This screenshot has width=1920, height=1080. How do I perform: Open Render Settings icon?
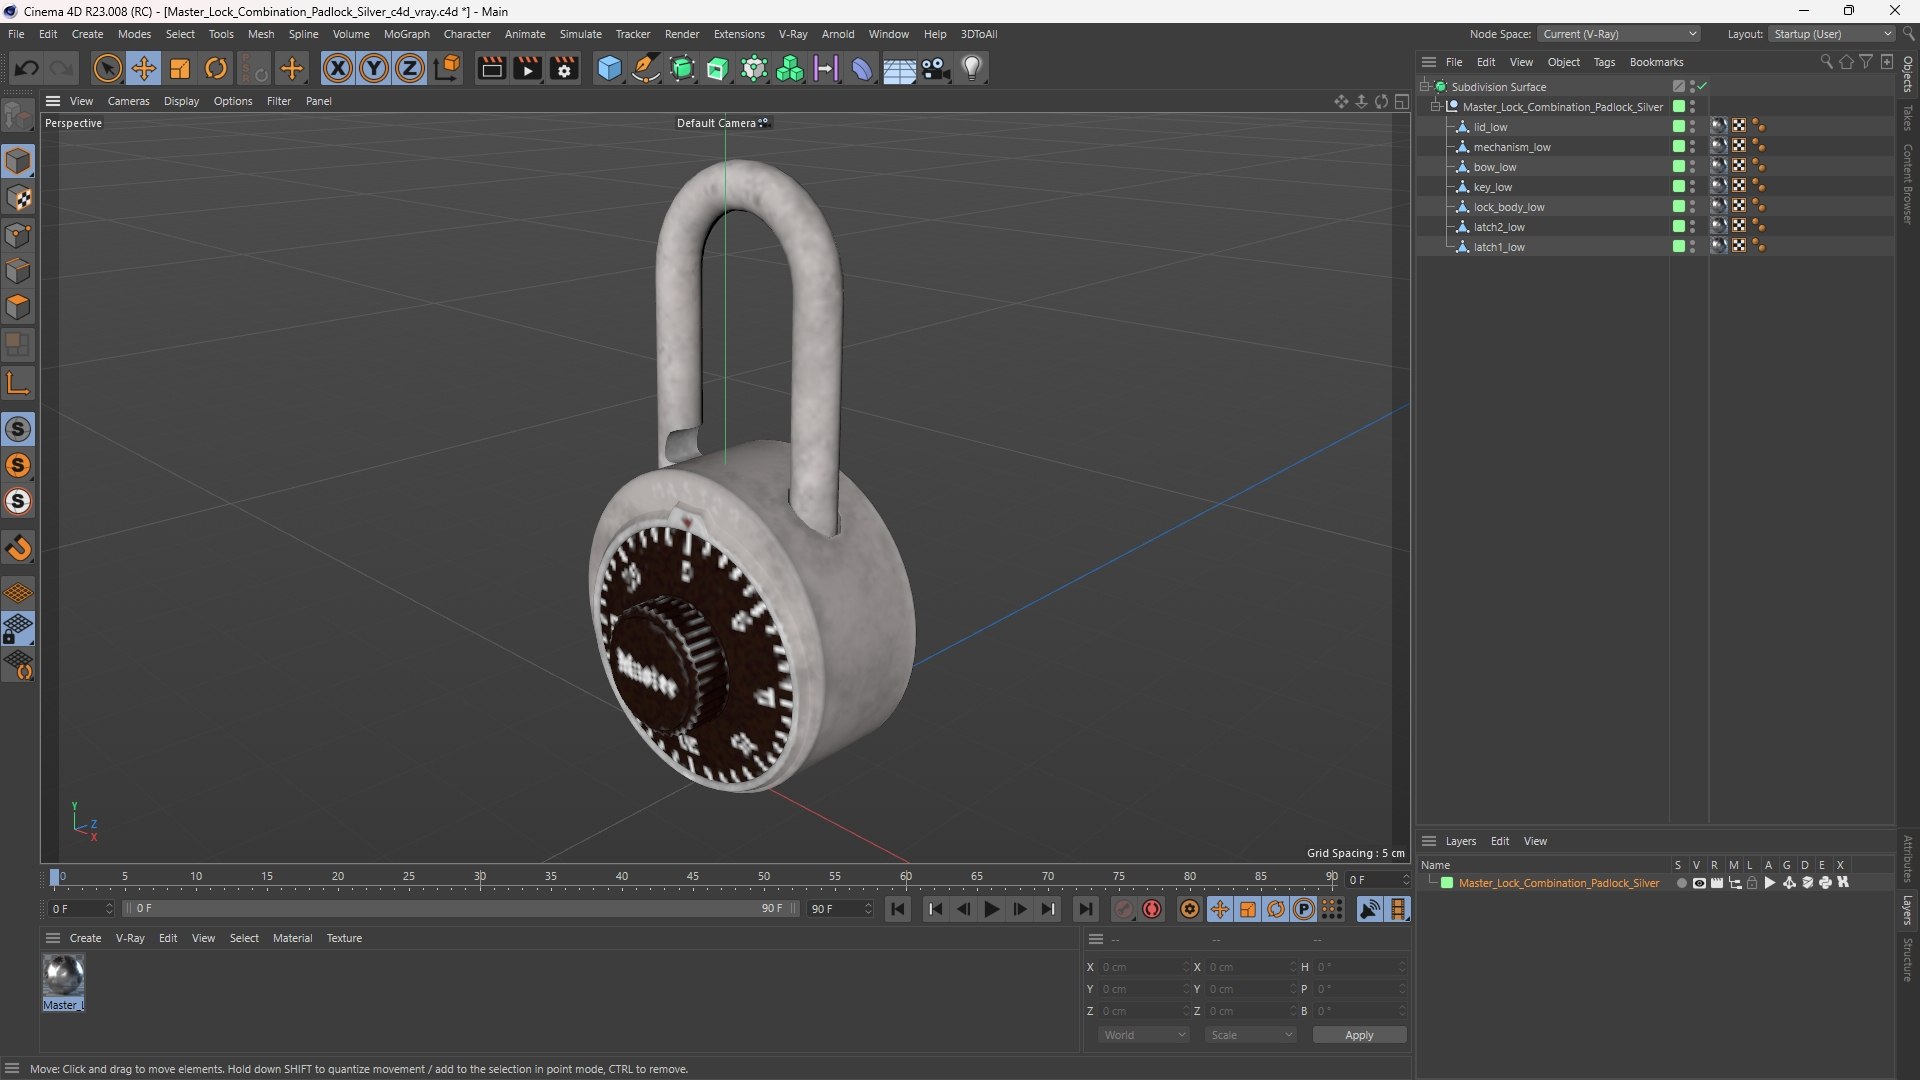tap(564, 68)
